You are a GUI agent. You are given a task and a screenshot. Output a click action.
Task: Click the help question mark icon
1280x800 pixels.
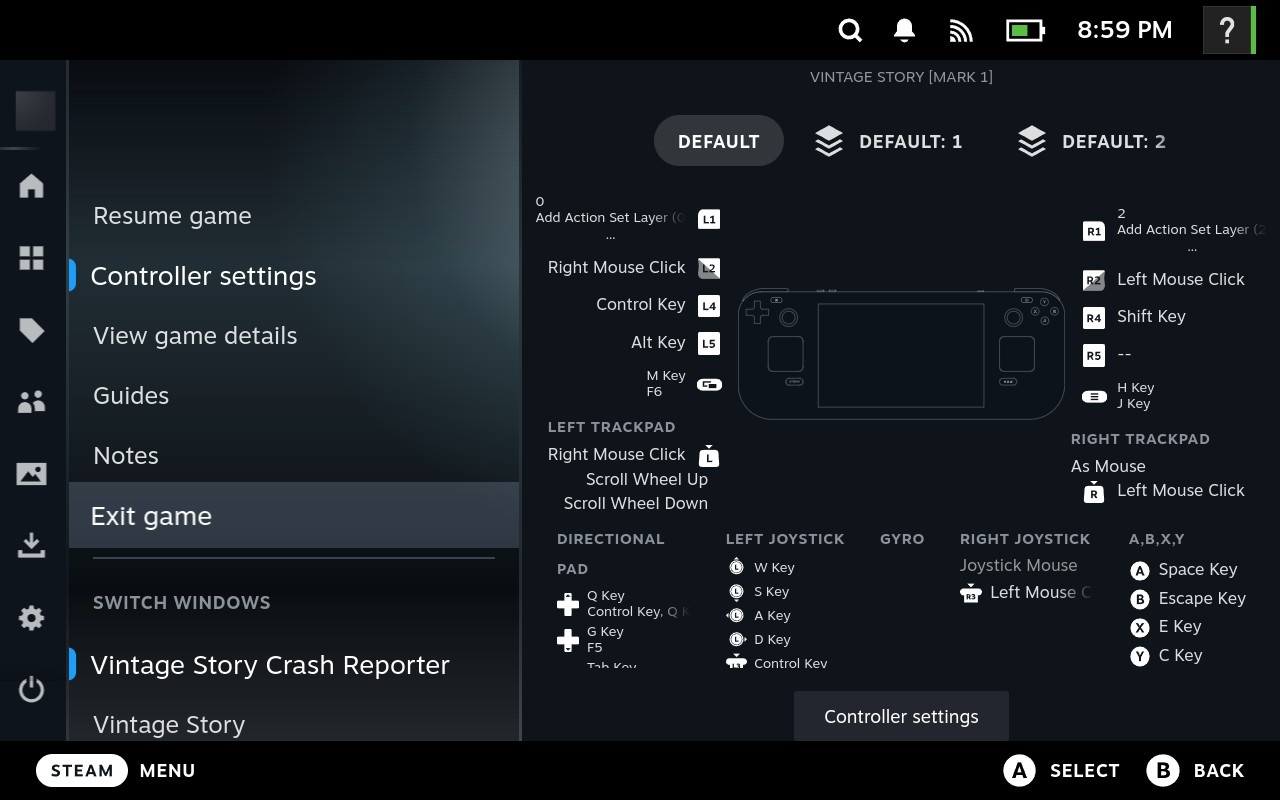pyautogui.click(x=1227, y=30)
